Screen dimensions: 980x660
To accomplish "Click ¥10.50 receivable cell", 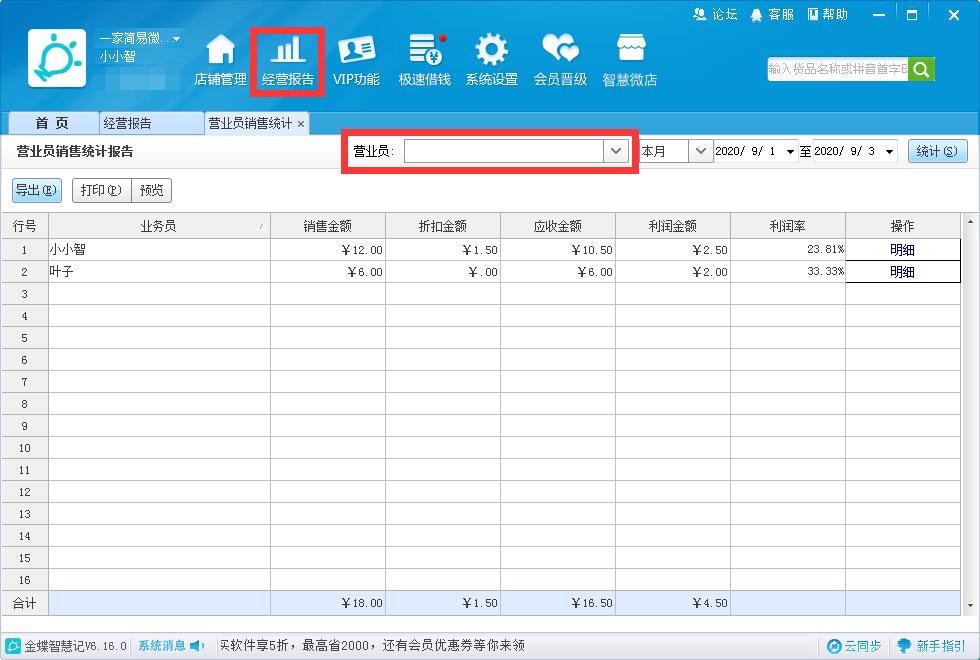I will [558, 250].
